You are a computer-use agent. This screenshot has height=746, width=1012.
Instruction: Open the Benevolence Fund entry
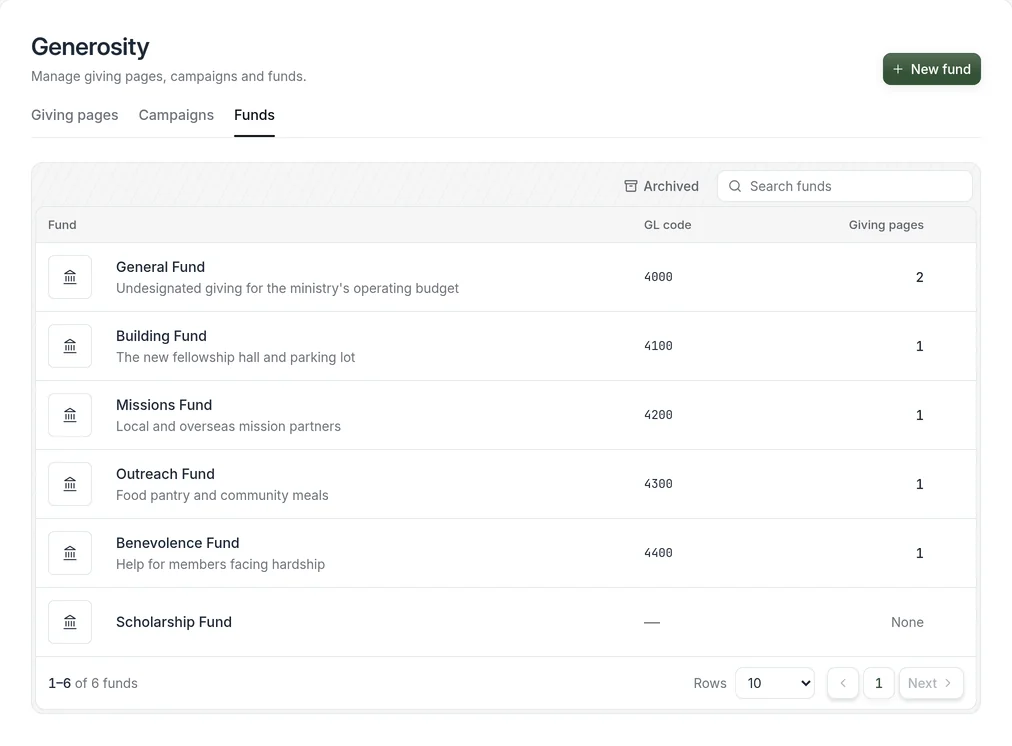click(x=506, y=554)
